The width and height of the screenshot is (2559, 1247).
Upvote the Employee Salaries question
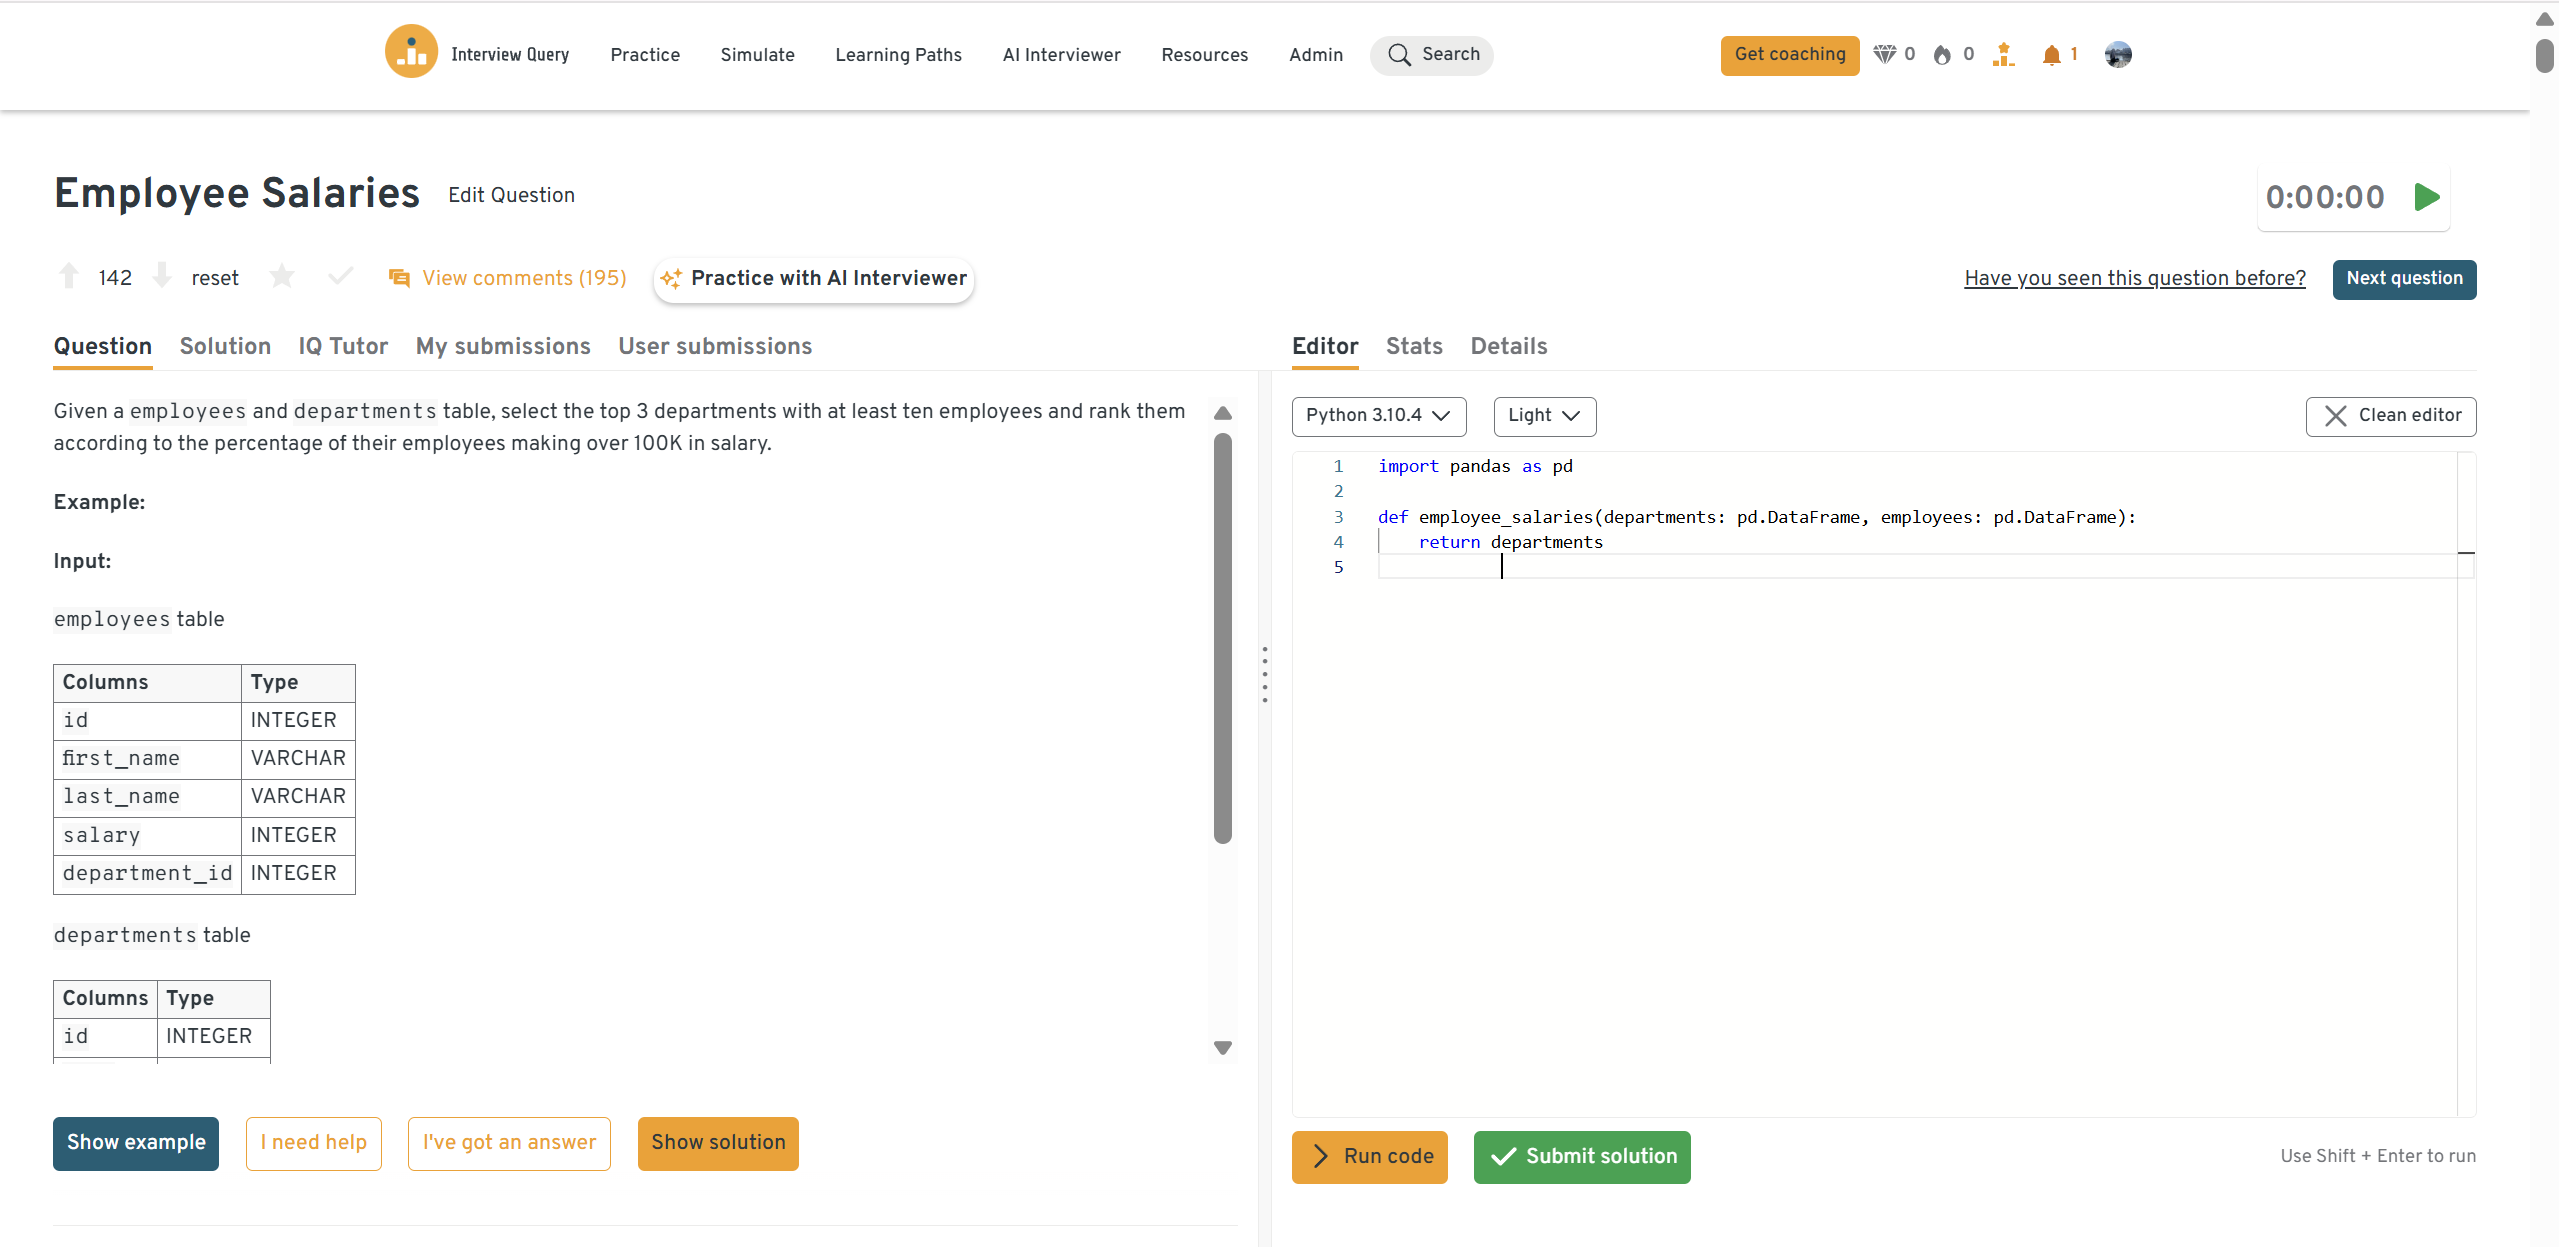pyautogui.click(x=69, y=276)
